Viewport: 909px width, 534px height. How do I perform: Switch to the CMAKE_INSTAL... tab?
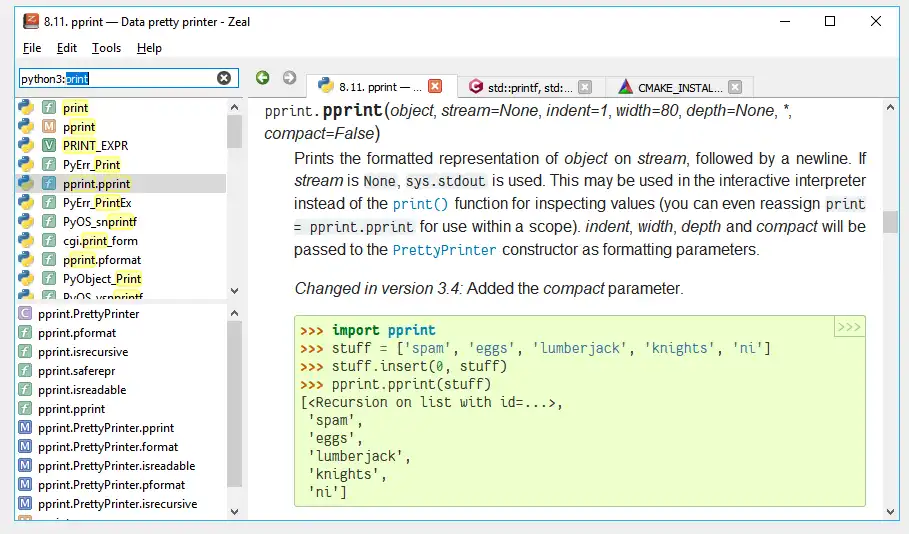coord(679,87)
